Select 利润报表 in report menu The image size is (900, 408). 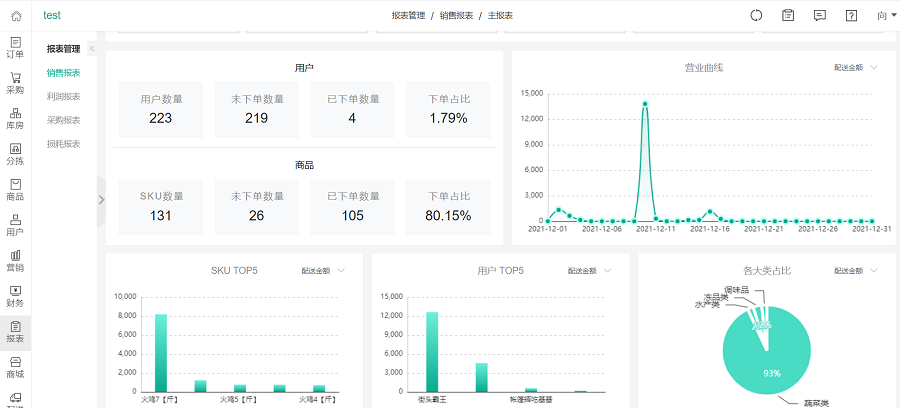pyautogui.click(x=63, y=96)
